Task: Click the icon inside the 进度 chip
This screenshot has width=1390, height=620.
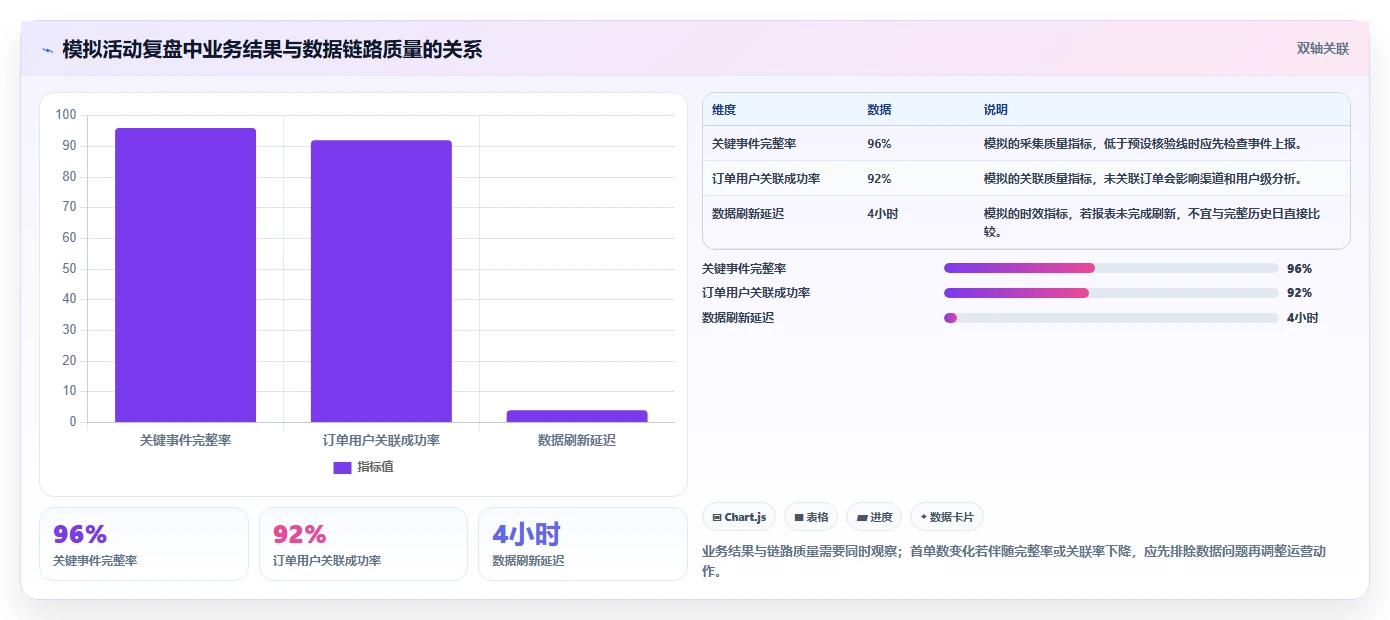Action: [x=862, y=518]
